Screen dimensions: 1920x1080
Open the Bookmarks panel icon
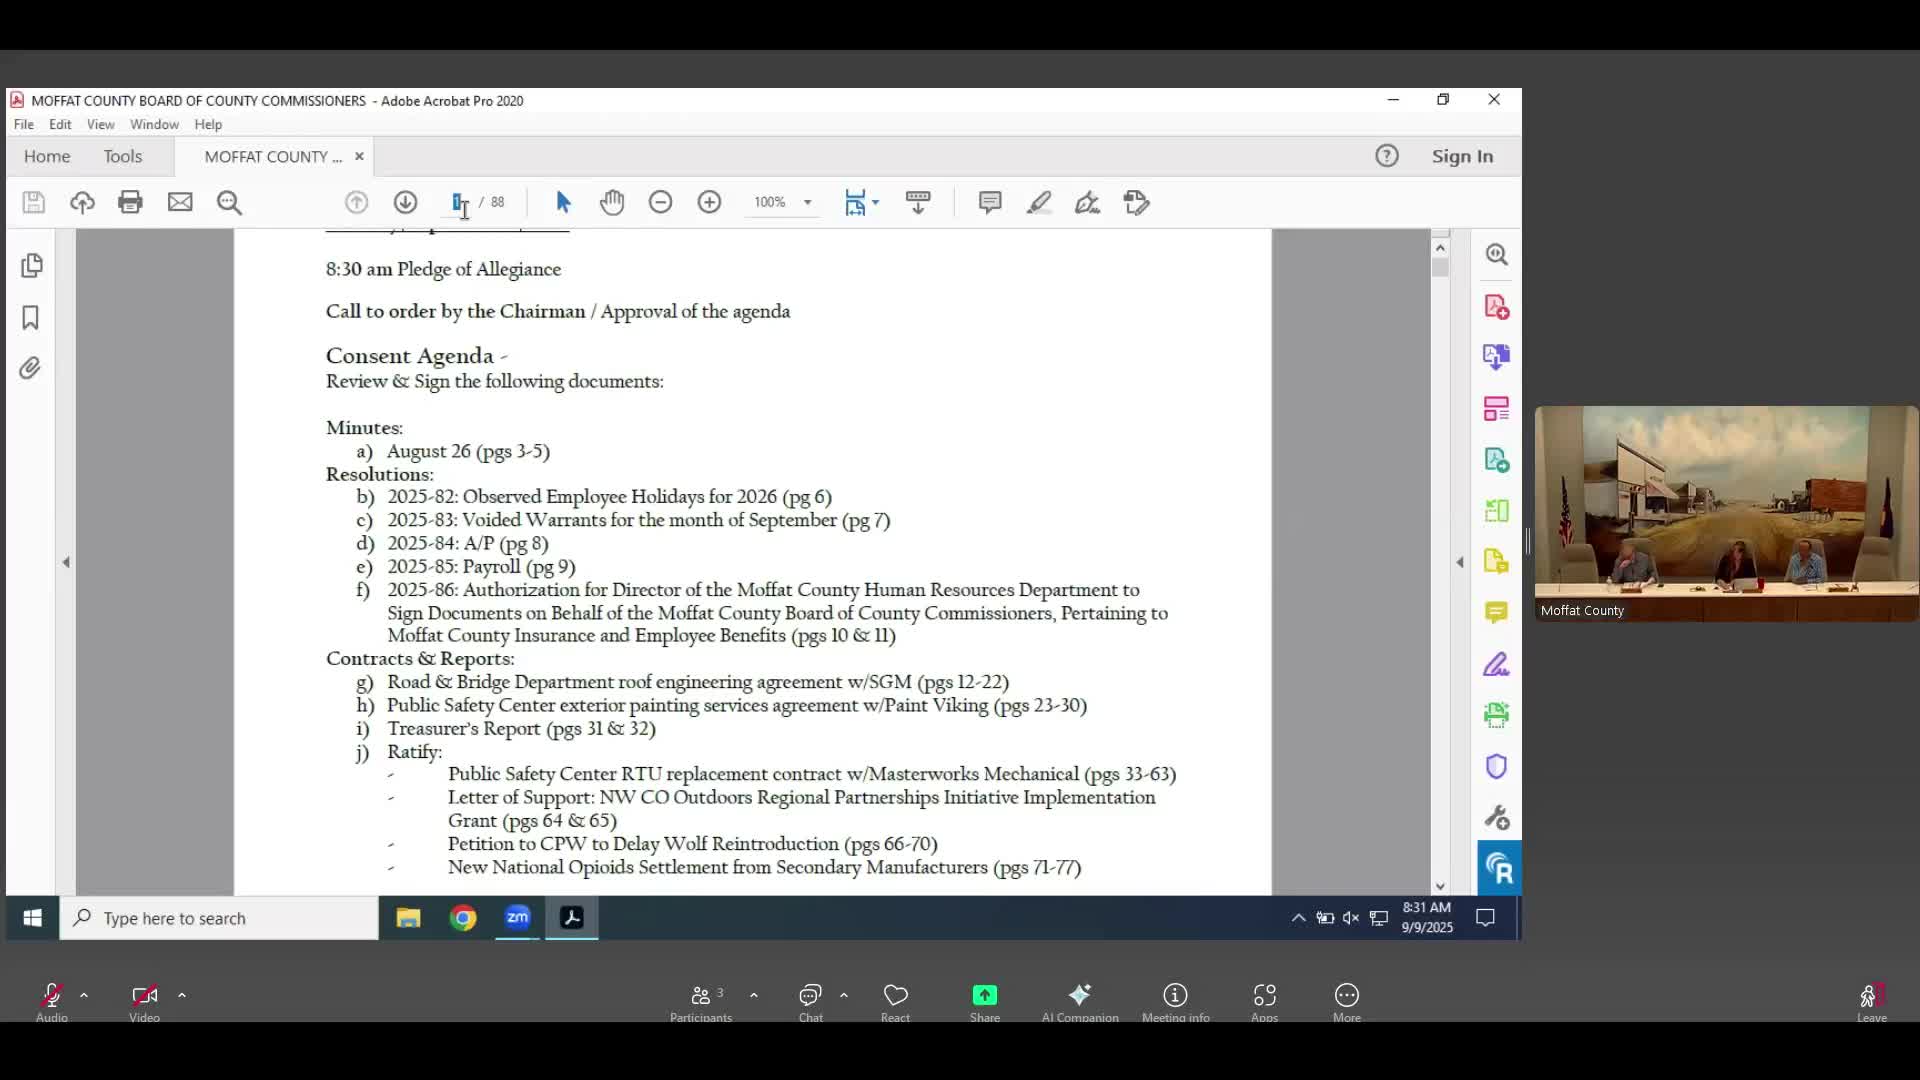[31, 318]
